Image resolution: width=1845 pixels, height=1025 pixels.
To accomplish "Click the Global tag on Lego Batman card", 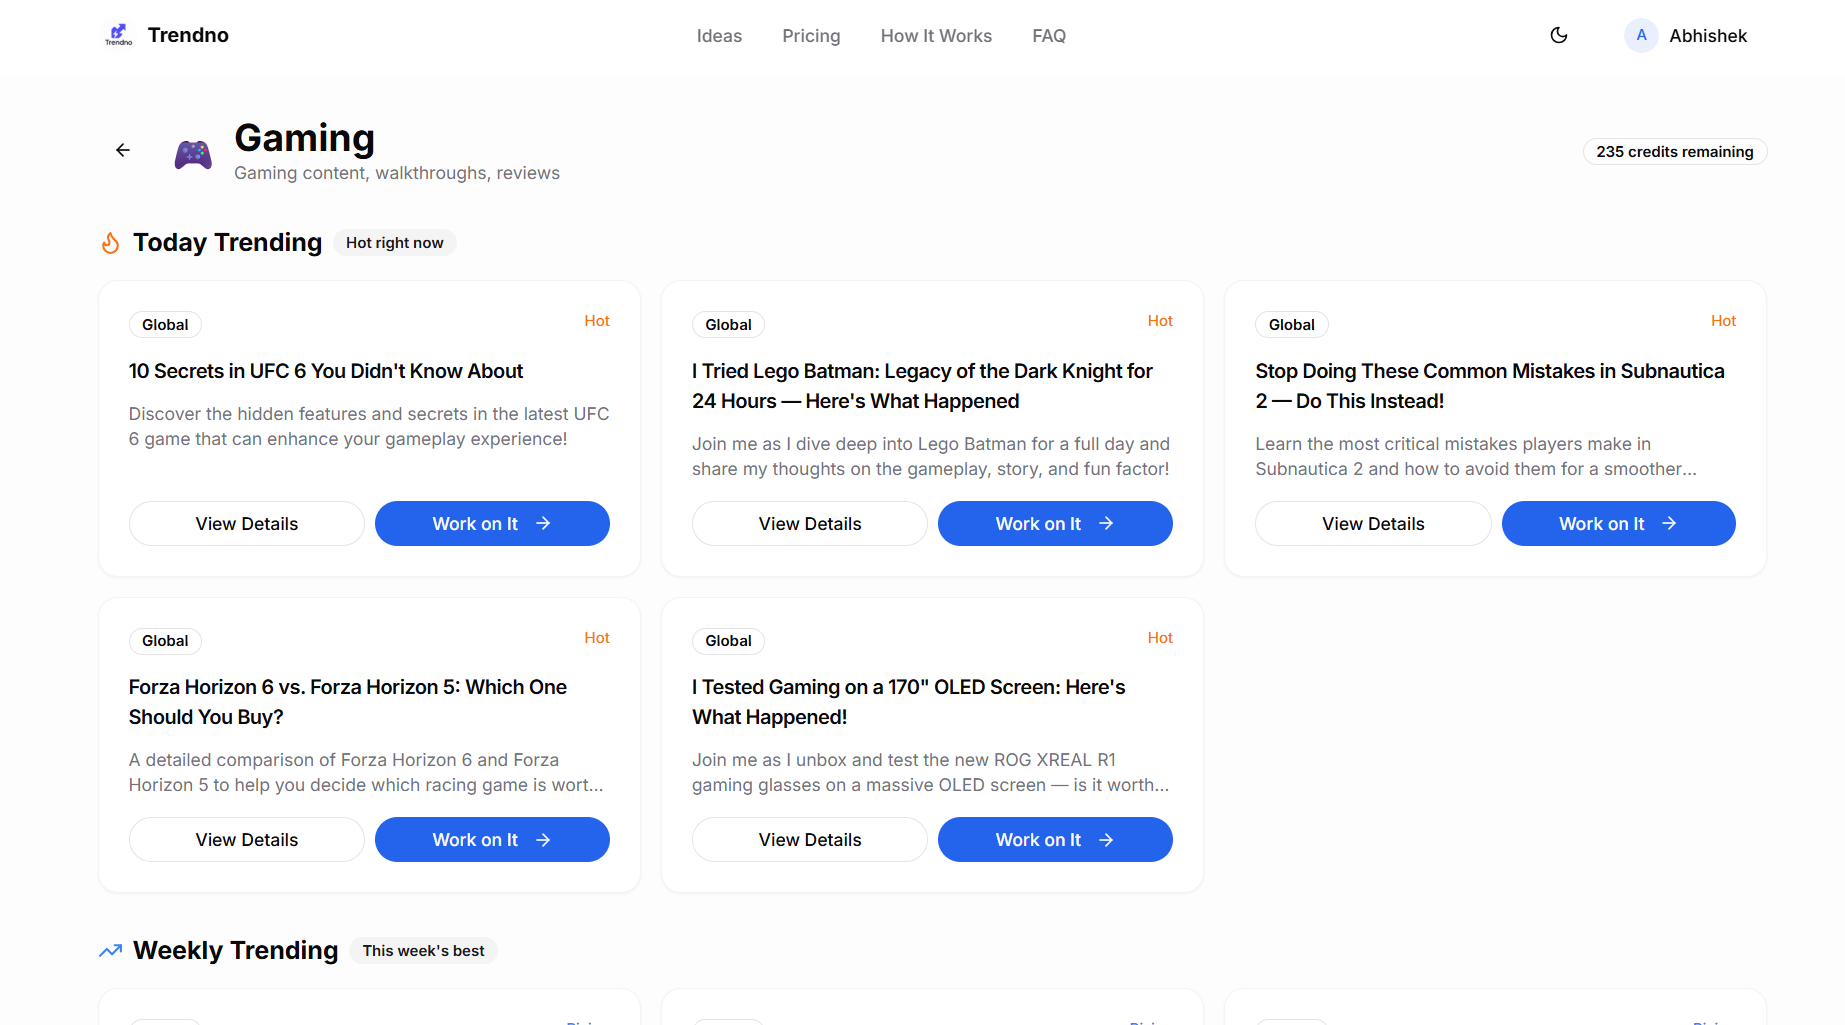I will pyautogui.click(x=728, y=325).
